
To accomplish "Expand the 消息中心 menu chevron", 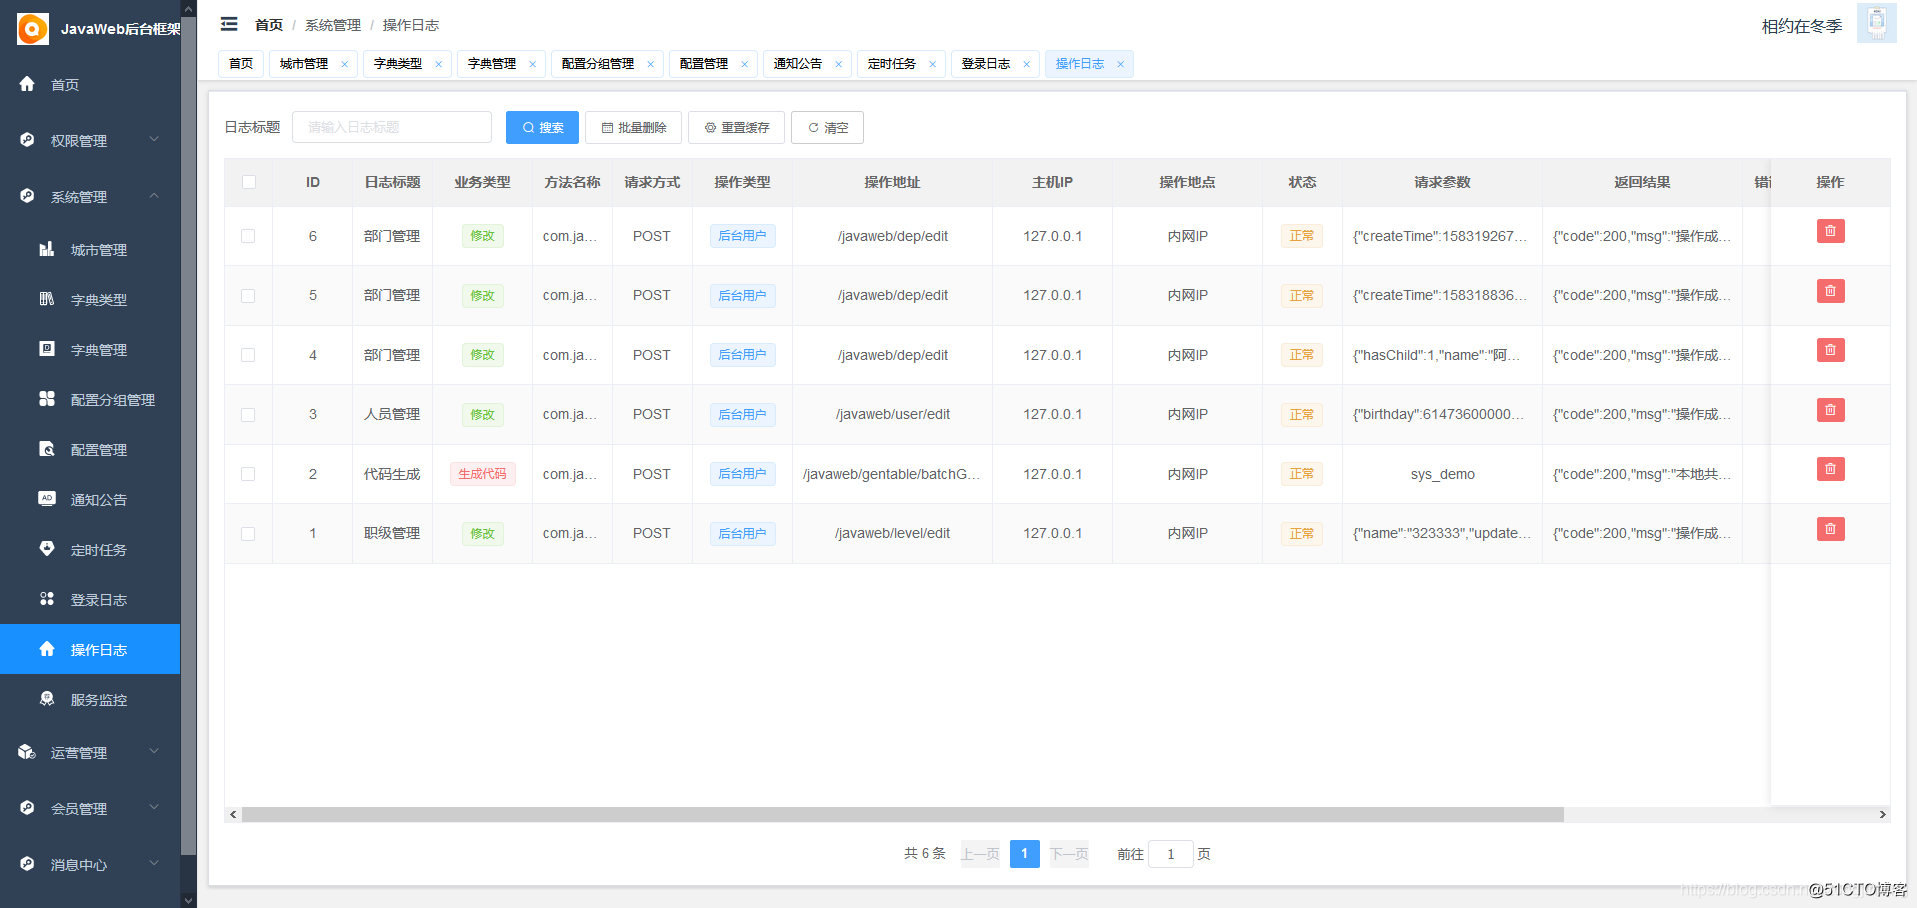I will (154, 863).
